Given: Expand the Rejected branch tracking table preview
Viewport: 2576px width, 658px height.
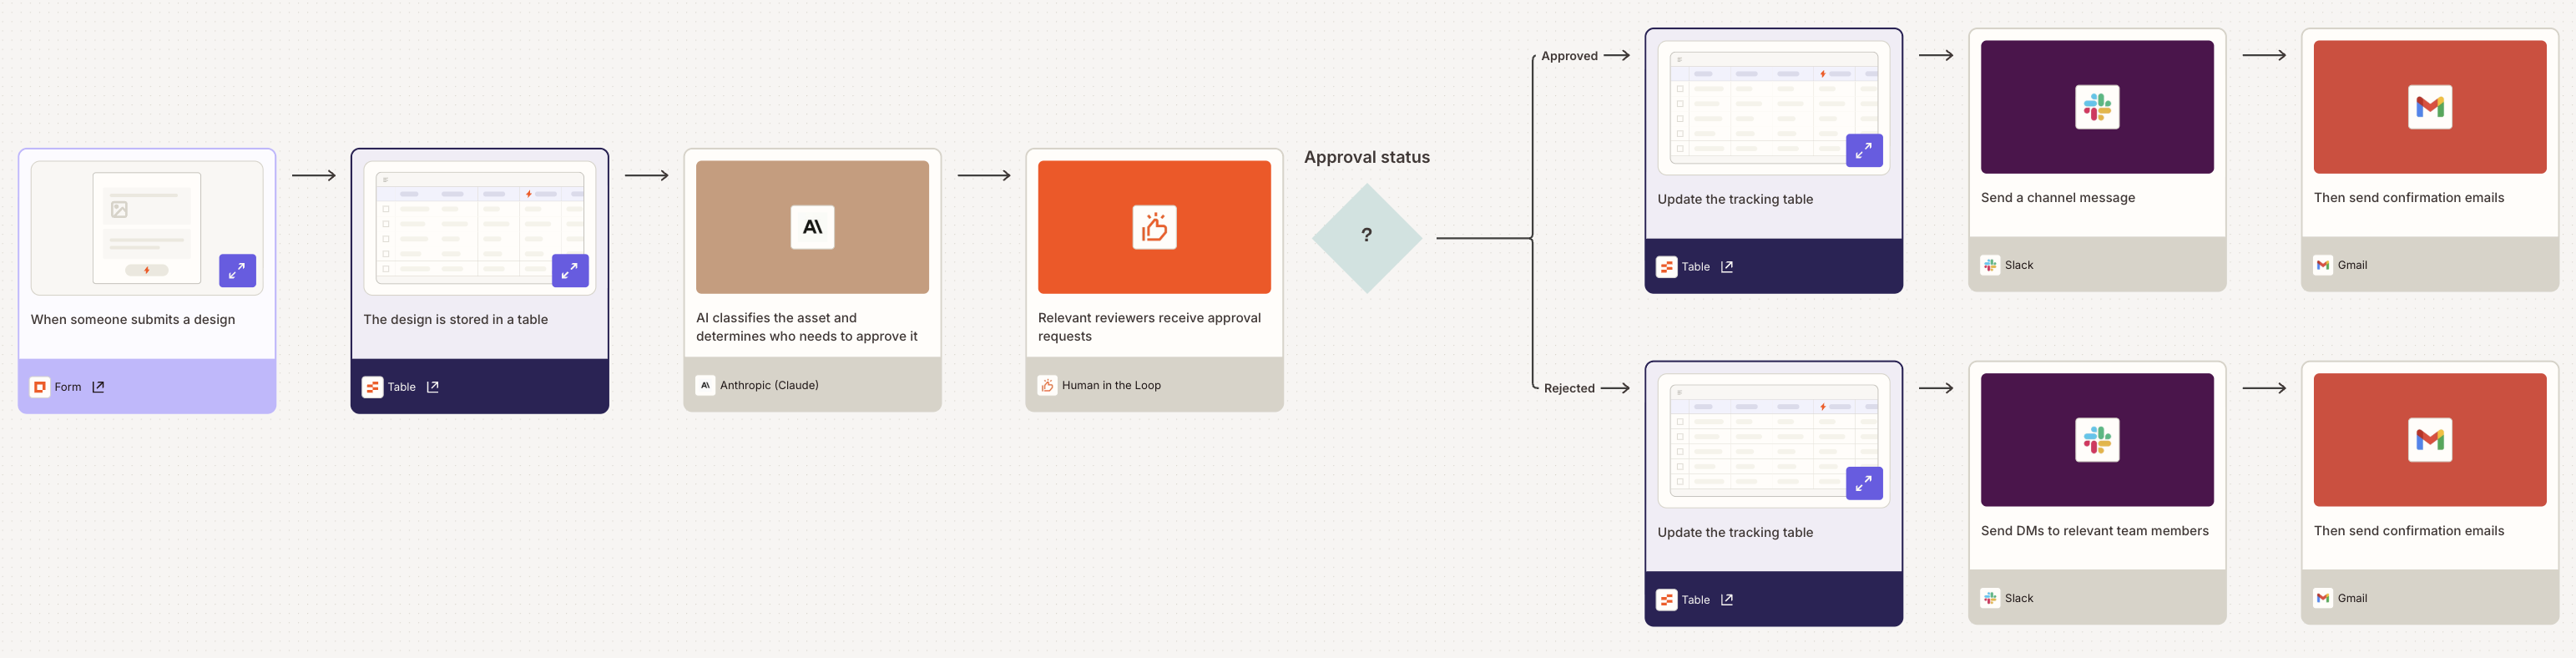Looking at the screenshot, I should pyautogui.click(x=1863, y=483).
